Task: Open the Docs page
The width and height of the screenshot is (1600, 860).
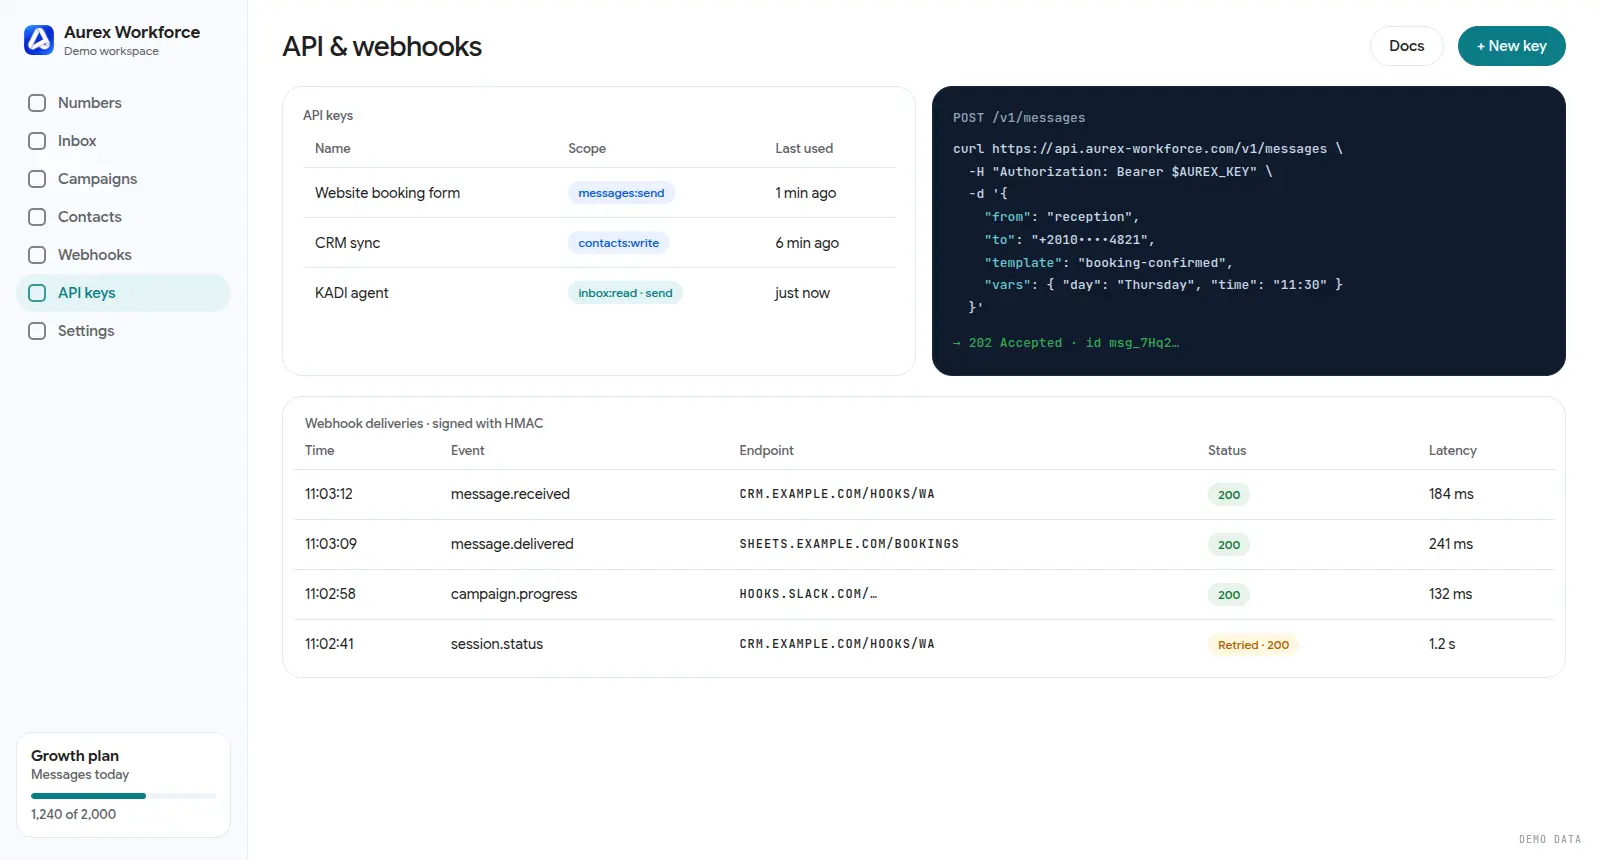Action: click(x=1406, y=46)
